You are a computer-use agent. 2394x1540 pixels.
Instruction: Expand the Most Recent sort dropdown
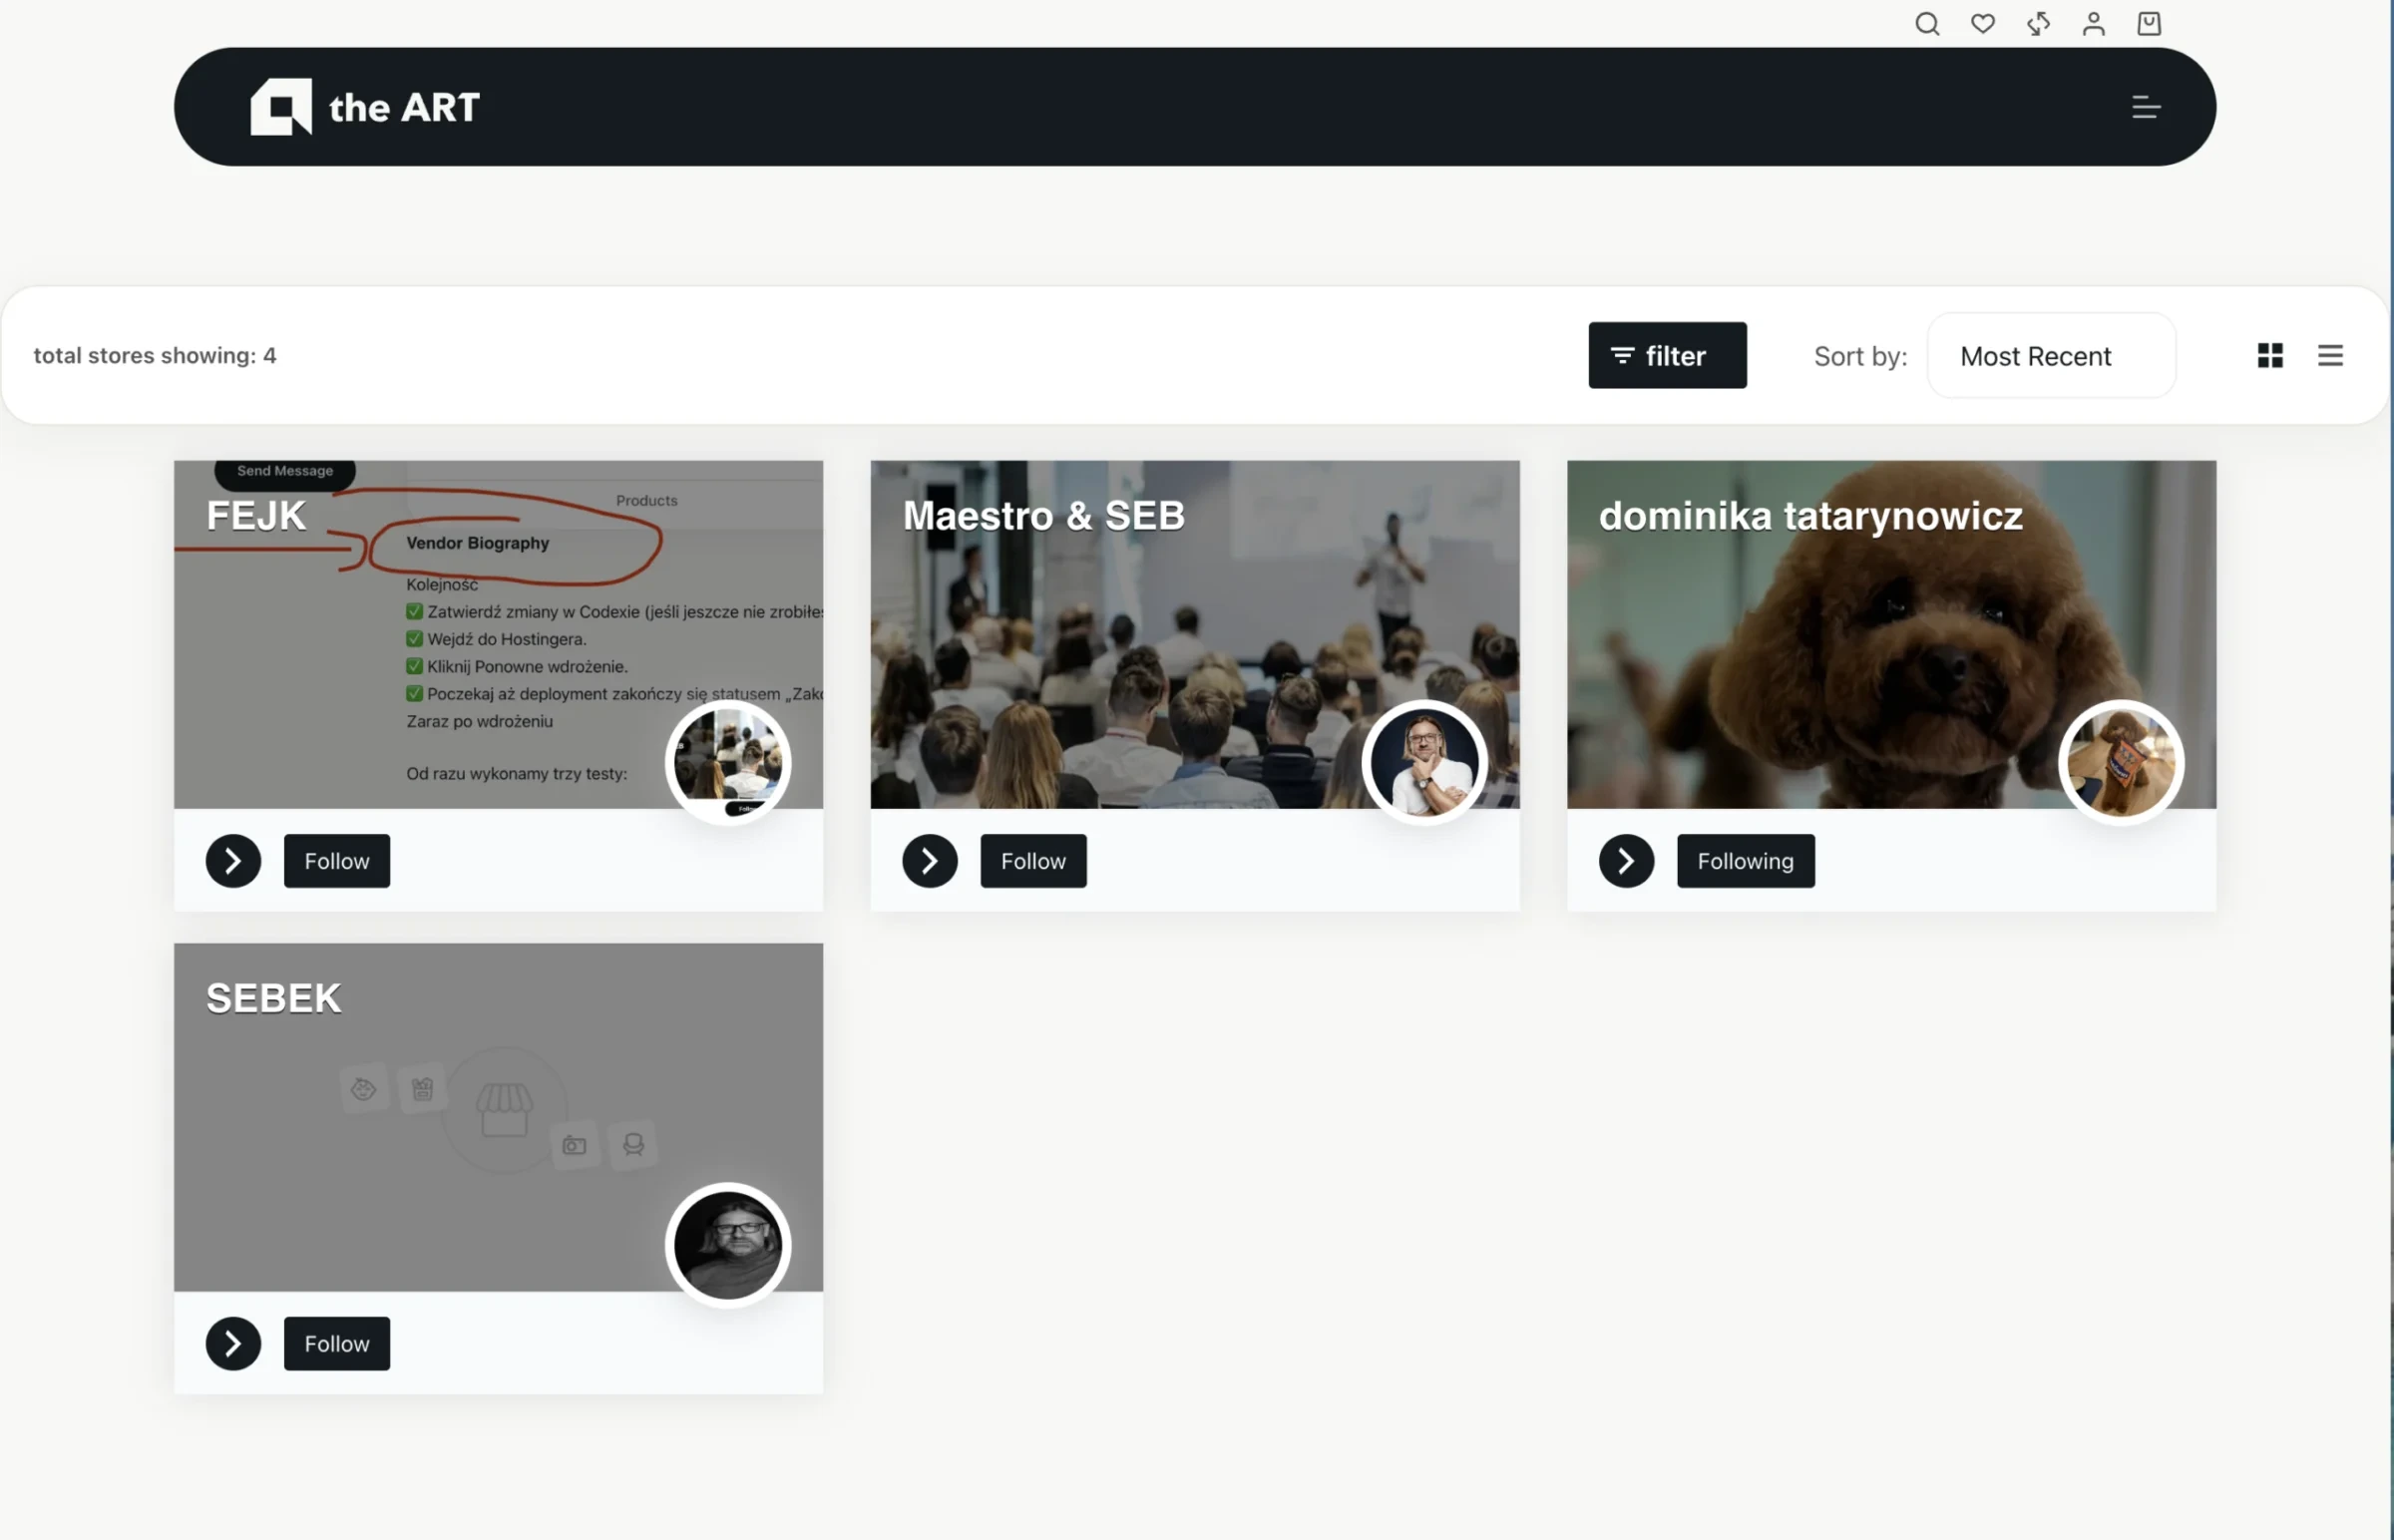point(2051,355)
